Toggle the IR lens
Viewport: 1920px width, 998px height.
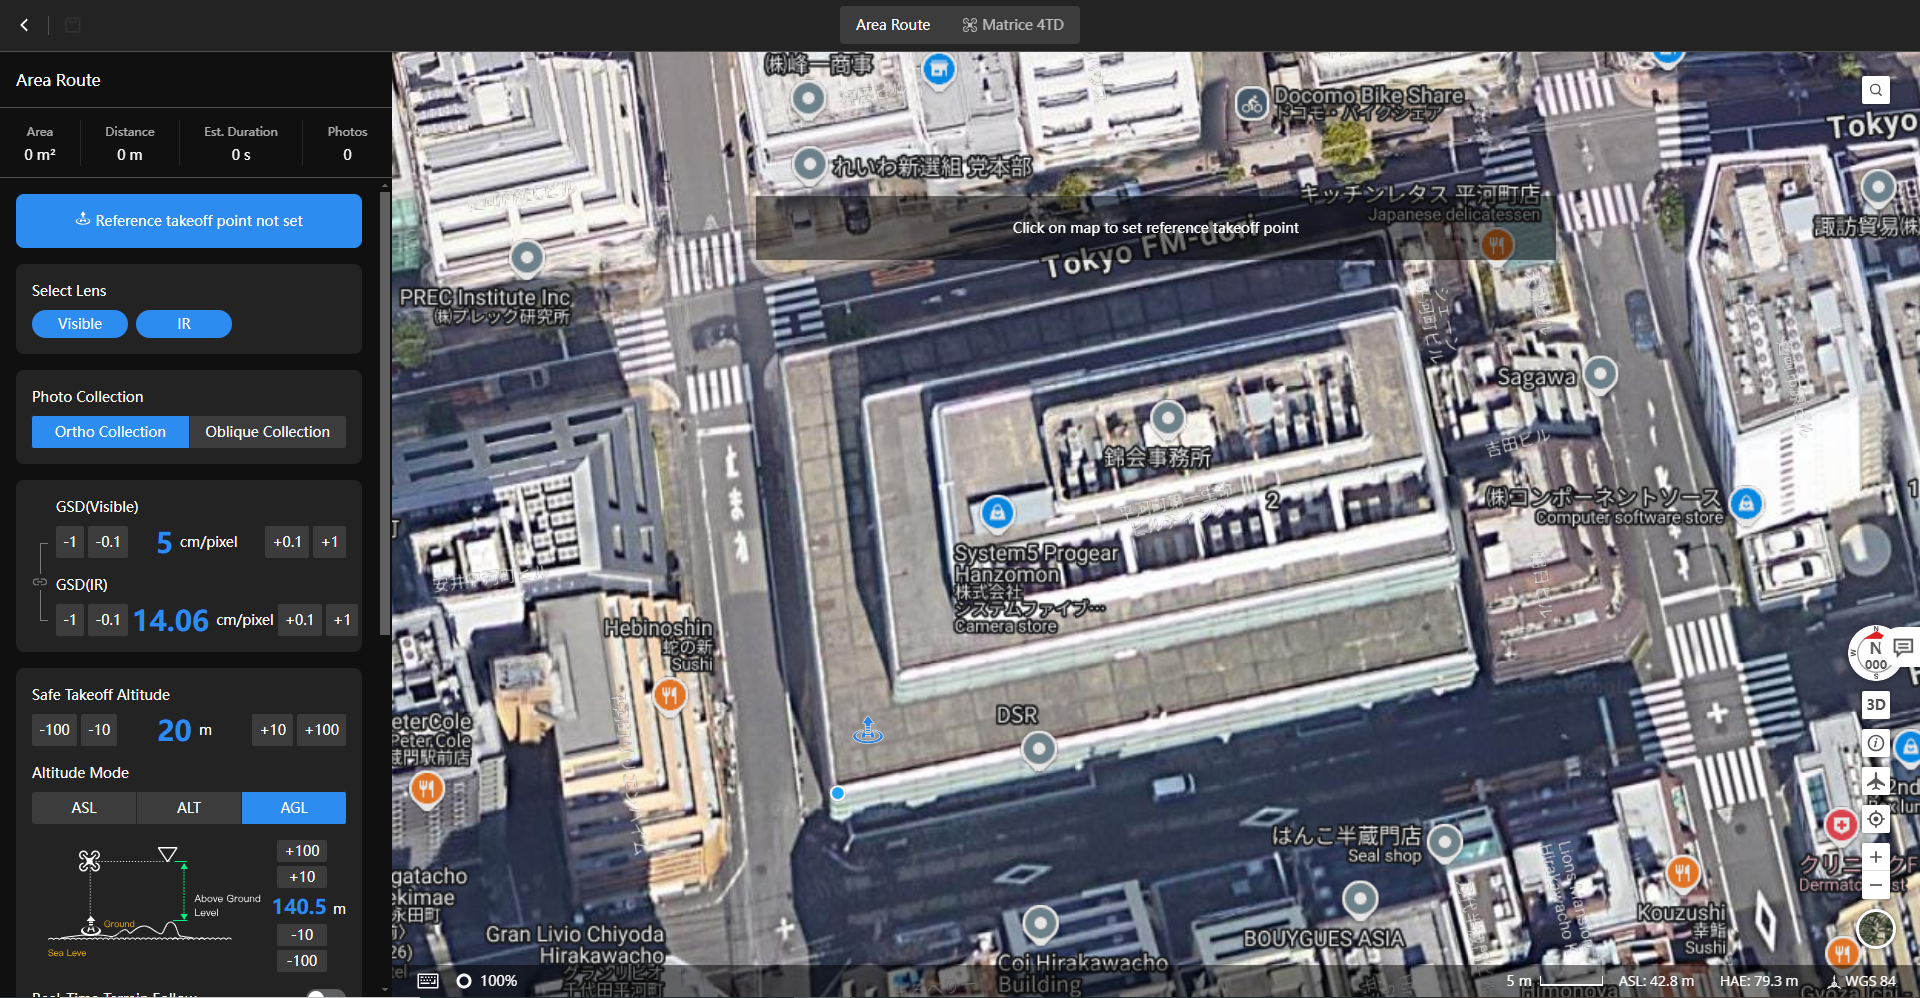point(184,324)
